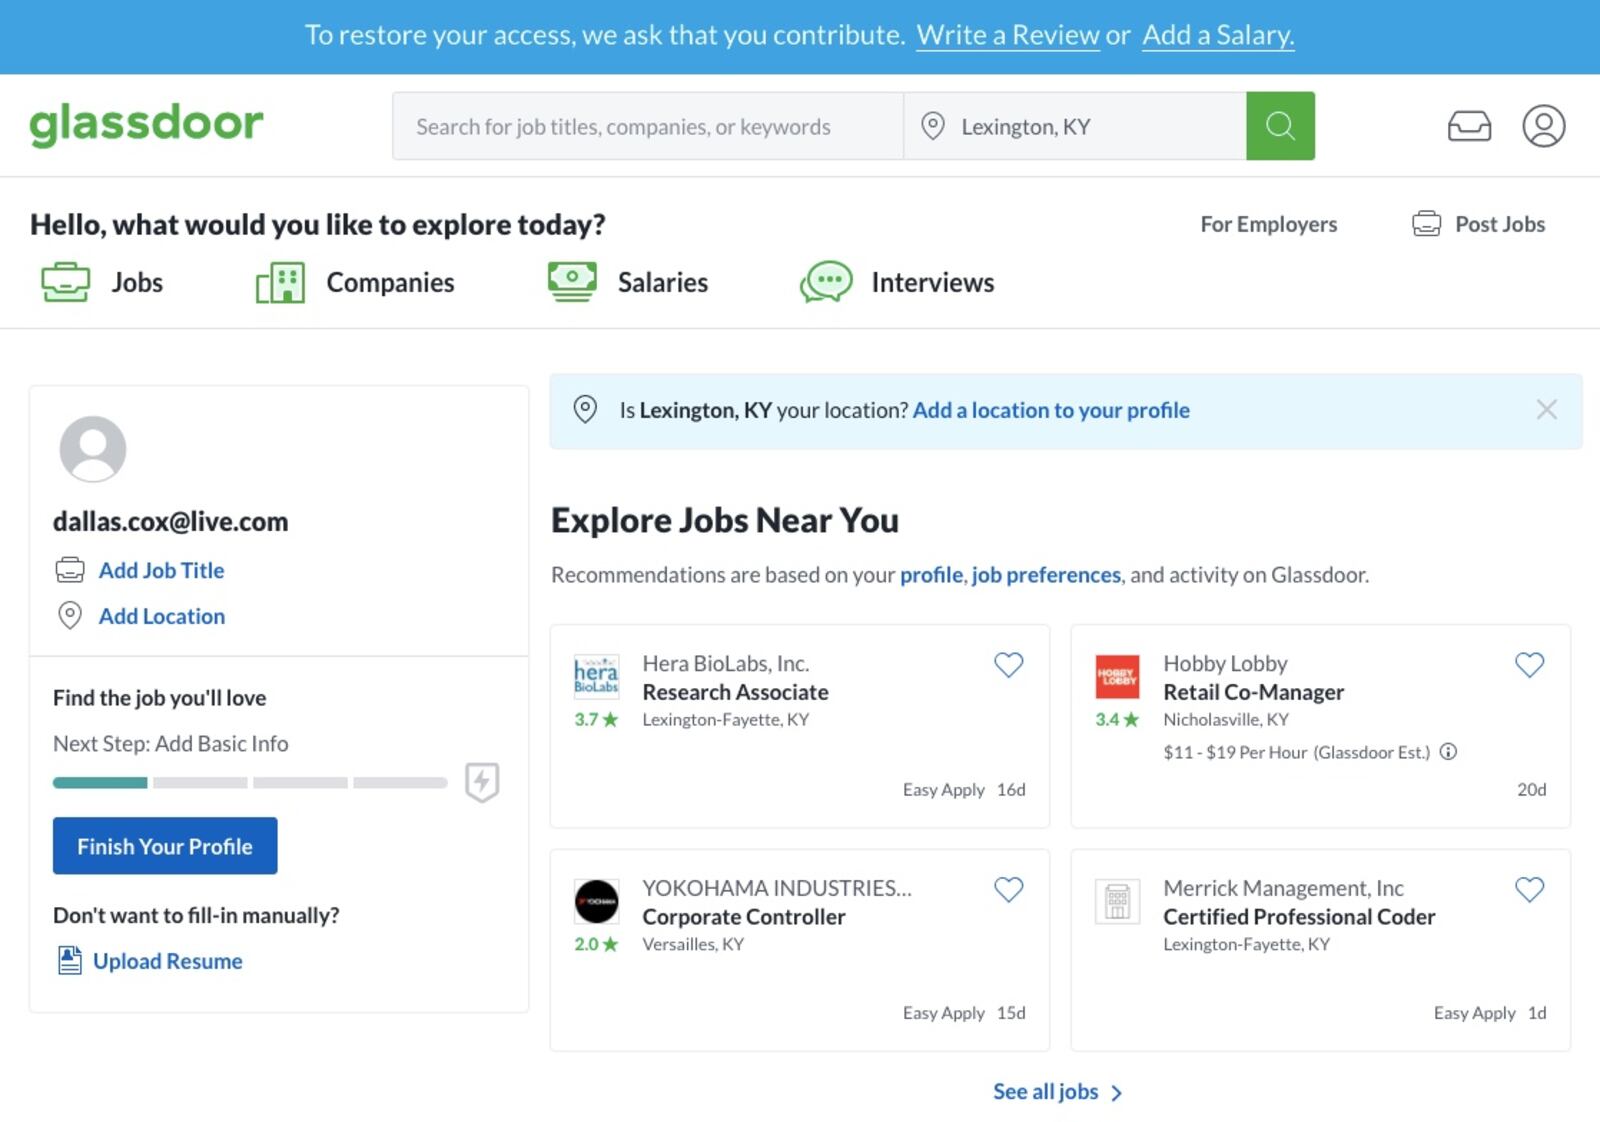
Task: Open the Certified Professional Coder job title
Action: [1299, 917]
